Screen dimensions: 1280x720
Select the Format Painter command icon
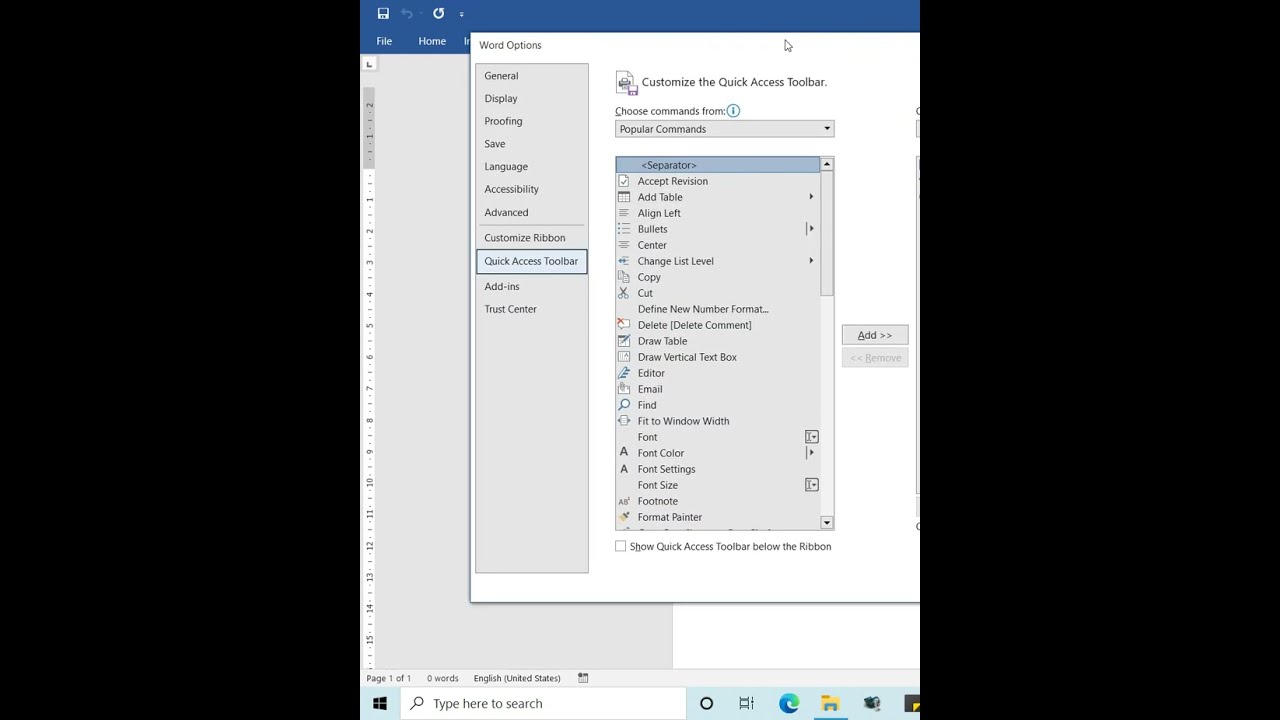click(624, 517)
